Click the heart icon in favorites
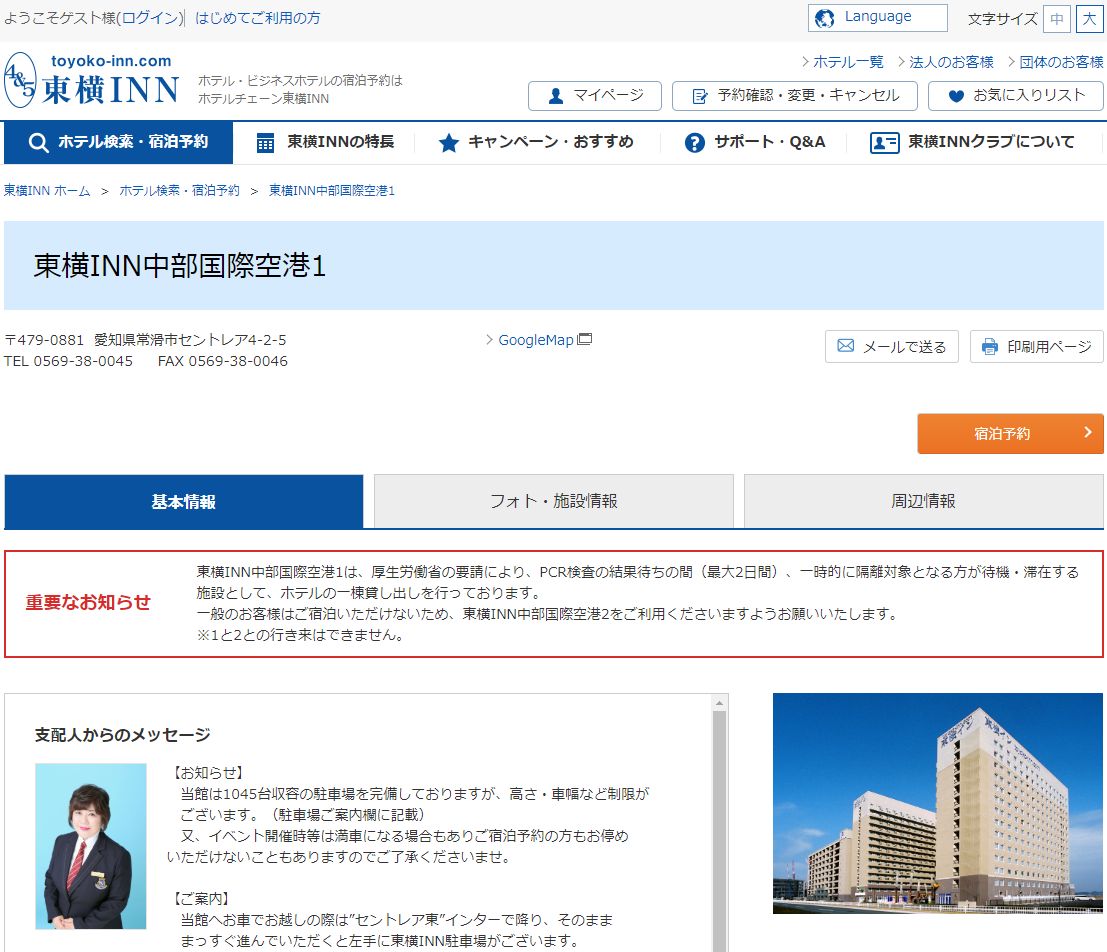The image size is (1107, 952). (x=956, y=96)
